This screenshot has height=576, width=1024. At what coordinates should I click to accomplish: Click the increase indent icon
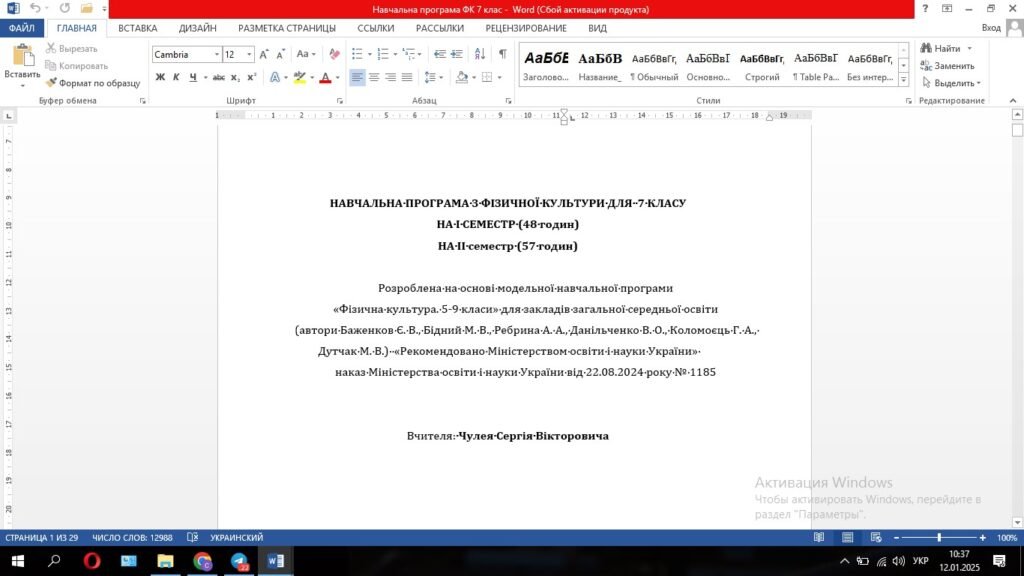pyautogui.click(x=457, y=54)
